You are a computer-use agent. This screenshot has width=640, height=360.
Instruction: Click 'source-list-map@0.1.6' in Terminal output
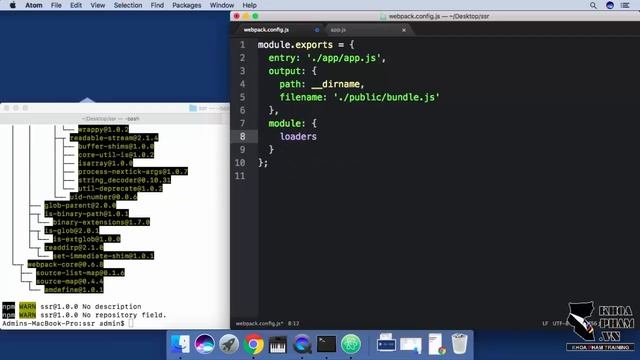click(x=80, y=273)
